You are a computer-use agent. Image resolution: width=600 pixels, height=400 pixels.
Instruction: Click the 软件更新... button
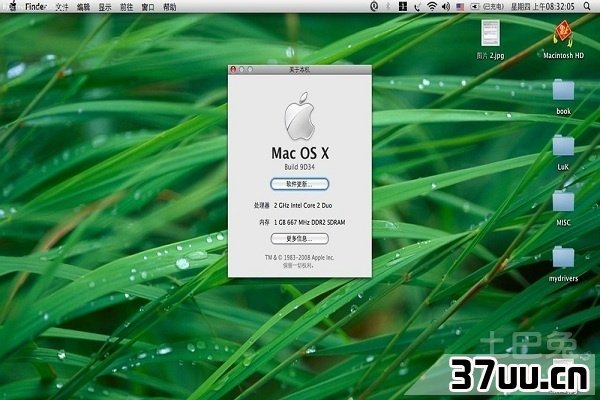click(x=299, y=184)
